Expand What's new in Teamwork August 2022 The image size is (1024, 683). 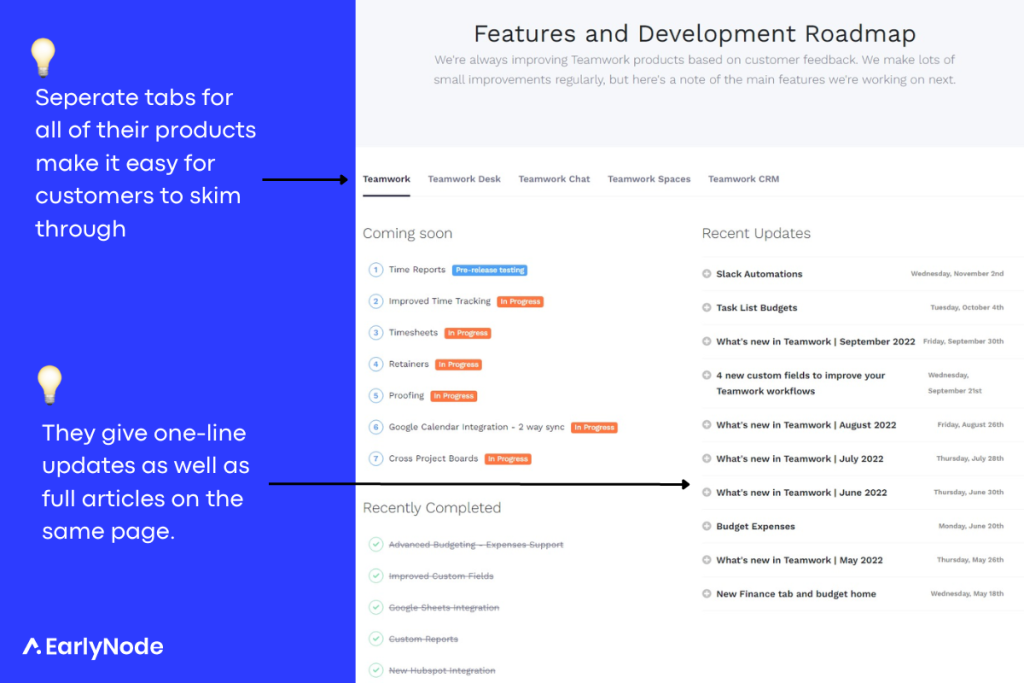[707, 424]
